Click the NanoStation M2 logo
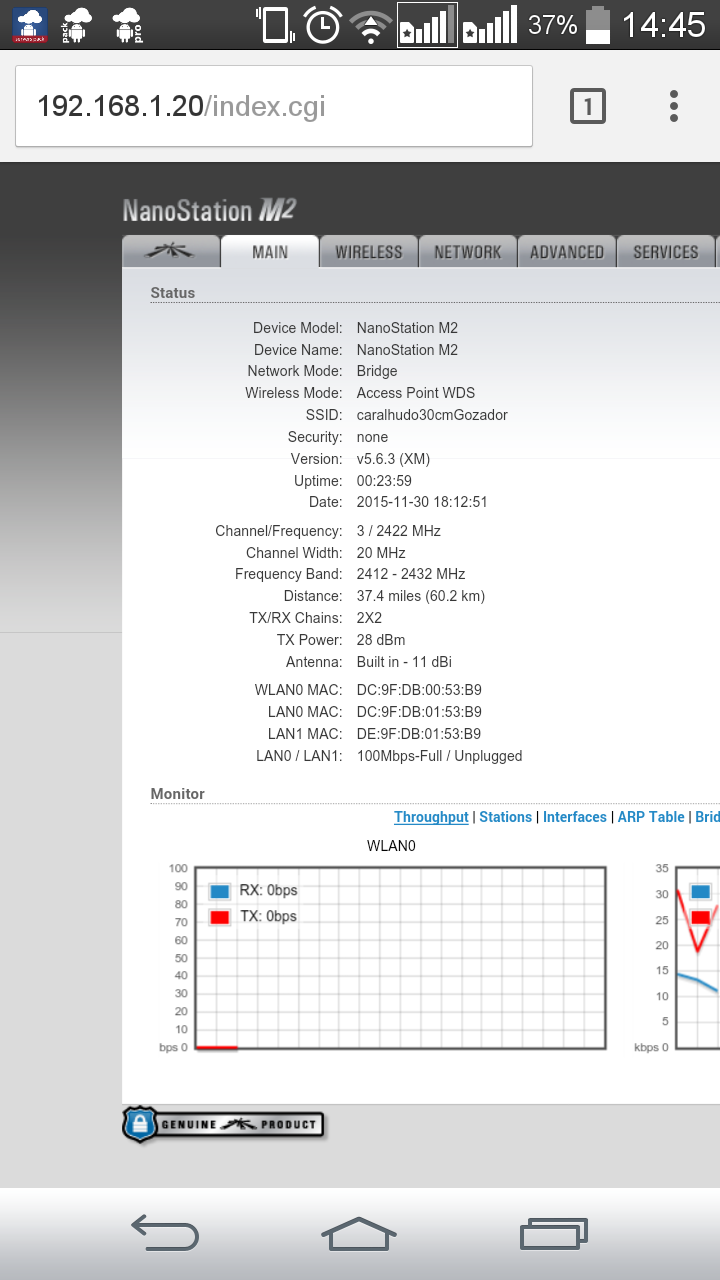 click(x=209, y=210)
